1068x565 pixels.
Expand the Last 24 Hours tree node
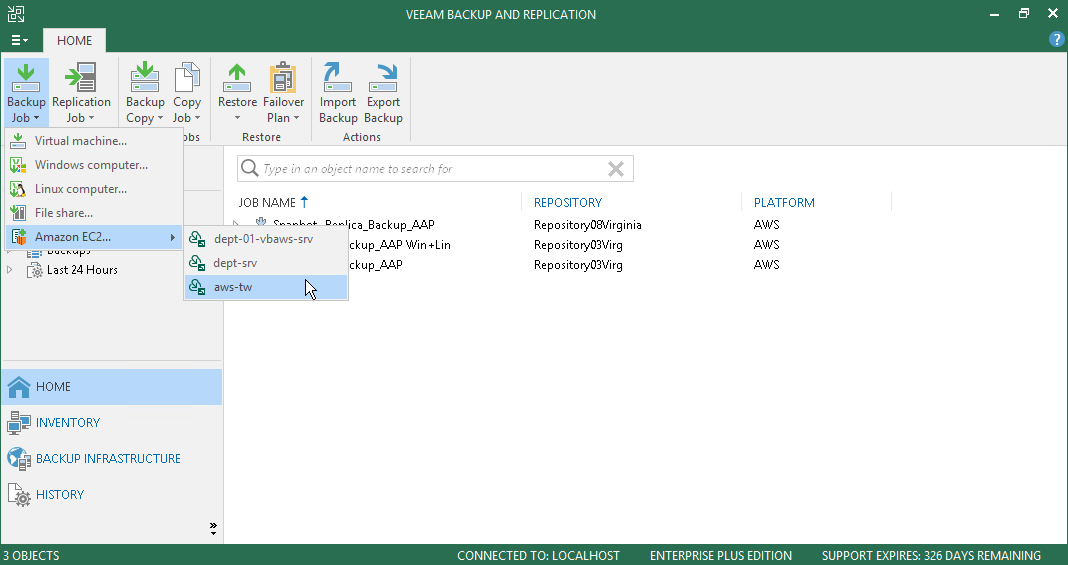tap(10, 270)
